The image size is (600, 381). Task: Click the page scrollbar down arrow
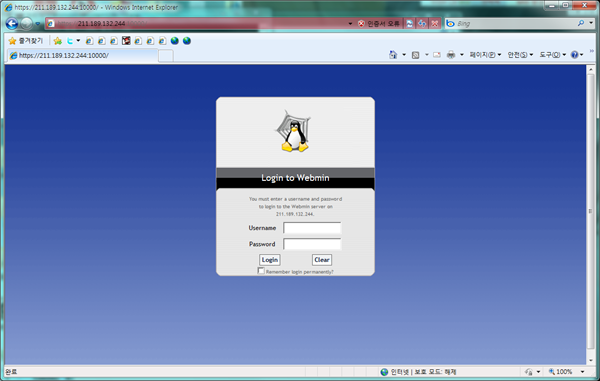(590, 360)
